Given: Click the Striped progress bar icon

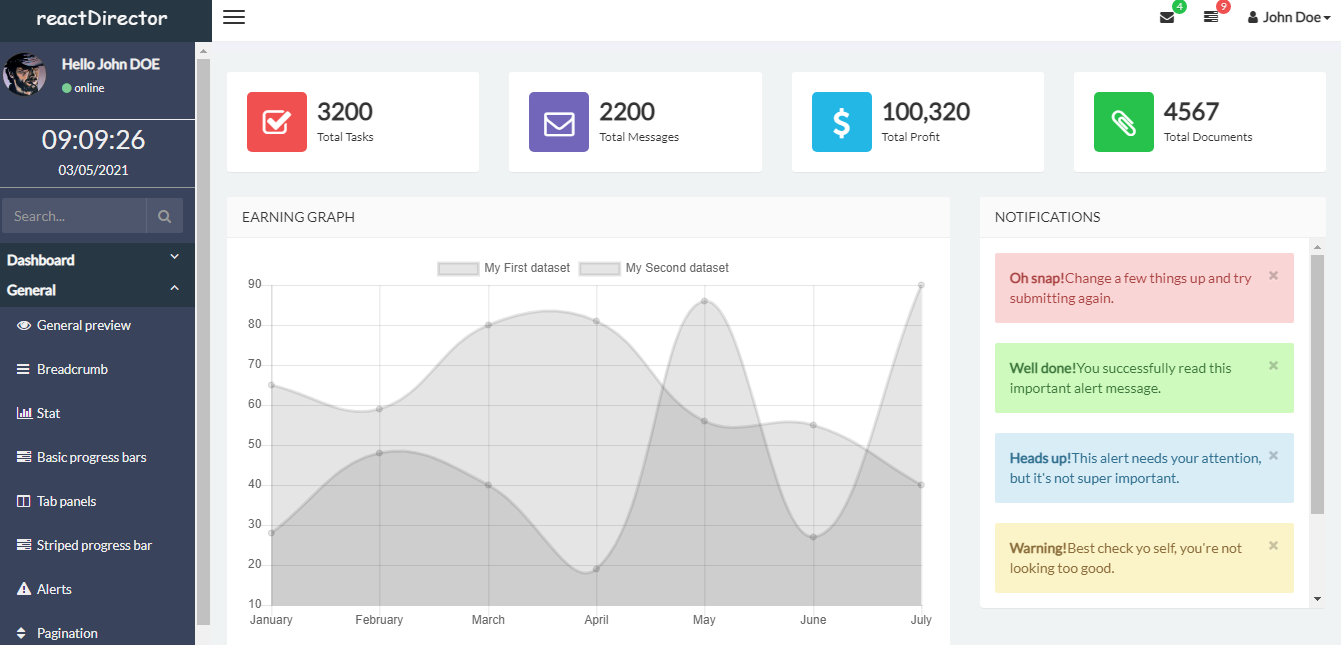Looking at the screenshot, I should click(24, 545).
